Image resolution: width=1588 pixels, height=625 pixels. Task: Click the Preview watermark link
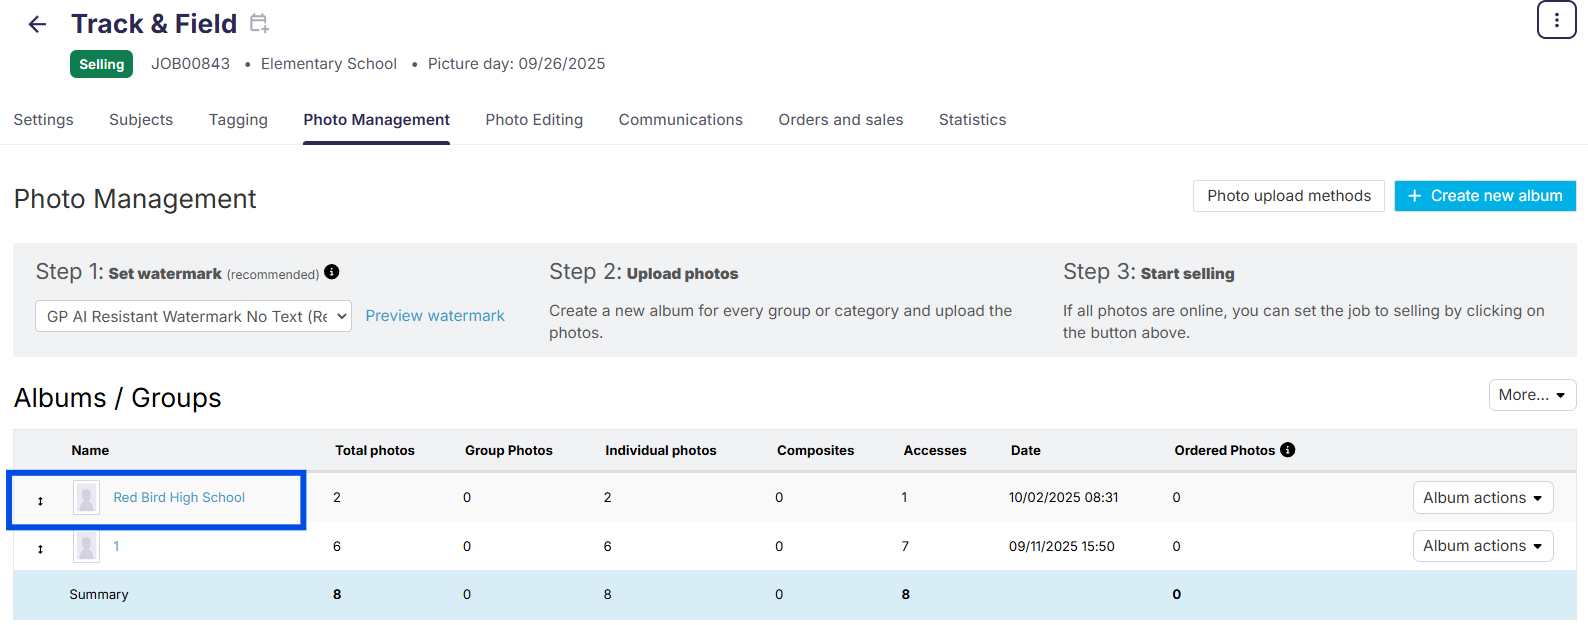[435, 316]
